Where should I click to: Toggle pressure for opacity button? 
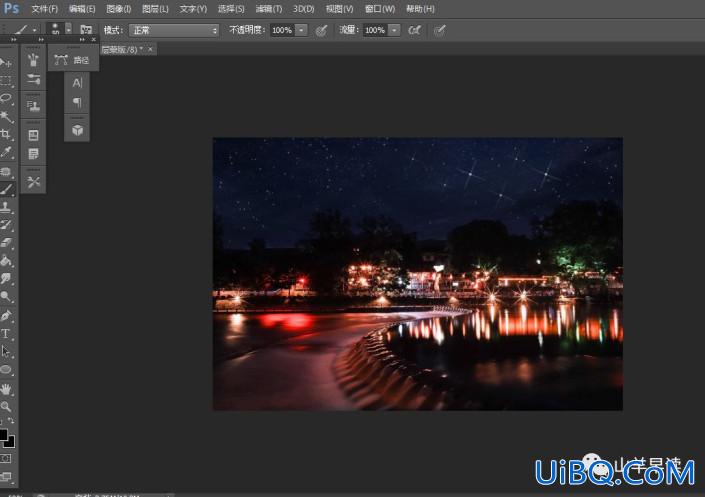point(321,30)
